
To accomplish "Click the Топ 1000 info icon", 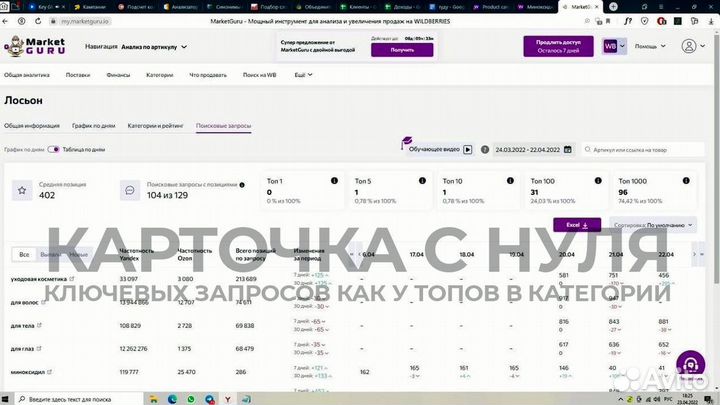I will pyautogui.click(x=686, y=181).
